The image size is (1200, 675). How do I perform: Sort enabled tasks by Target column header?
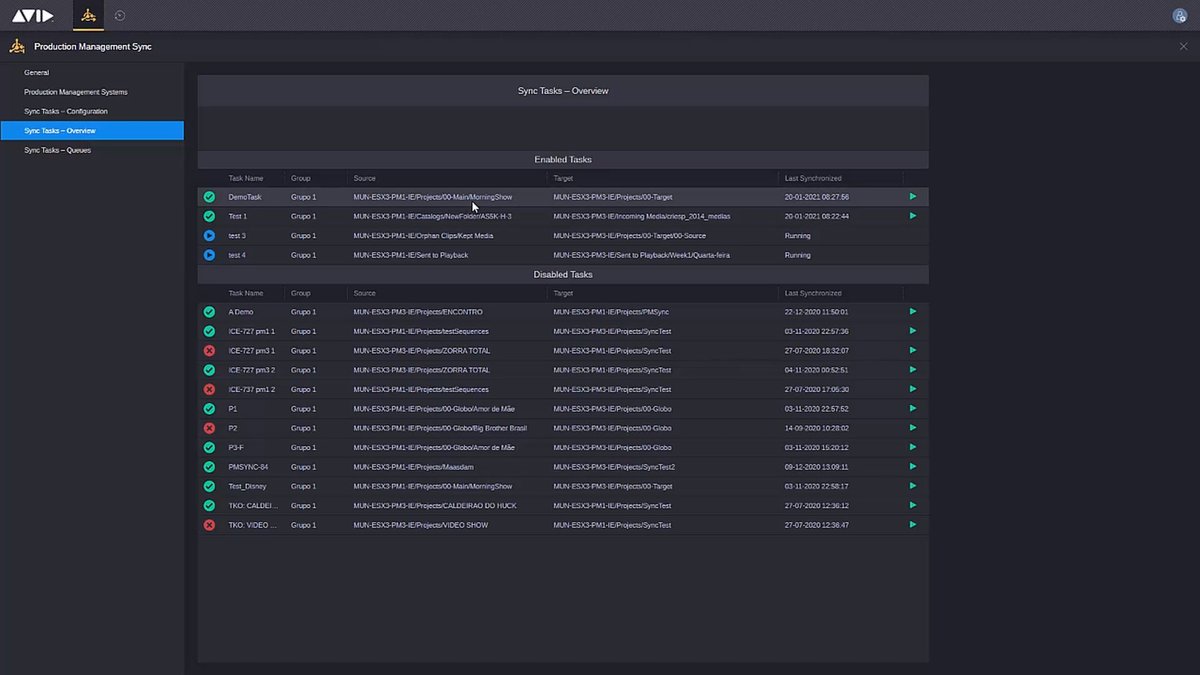point(563,178)
